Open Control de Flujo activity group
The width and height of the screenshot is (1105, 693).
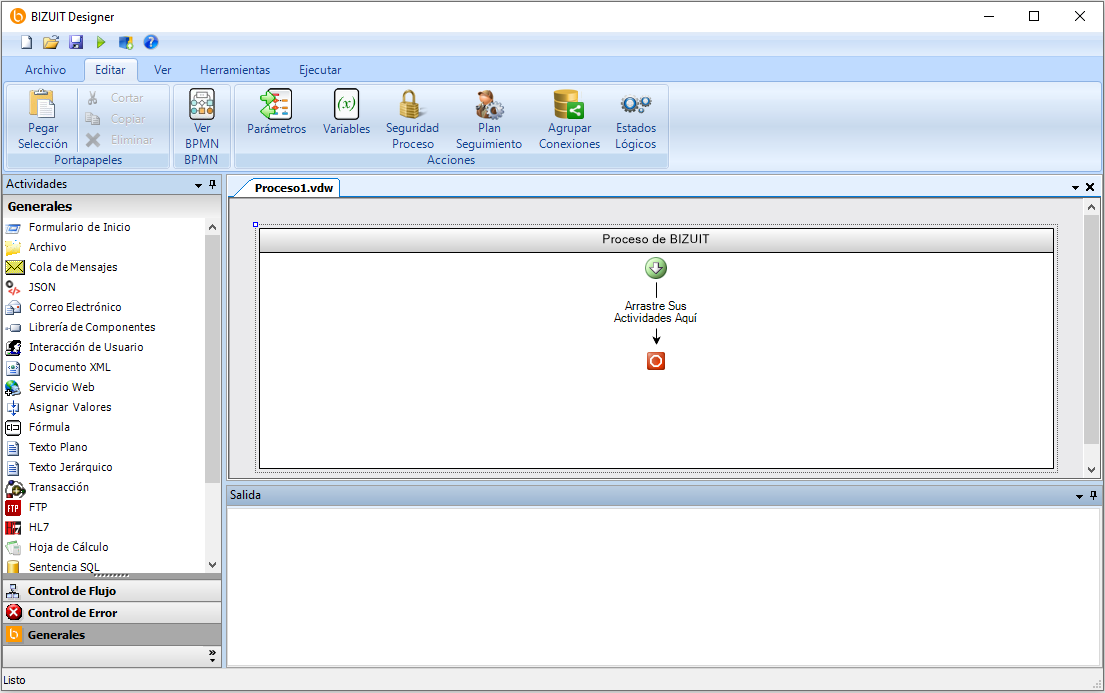click(112, 591)
